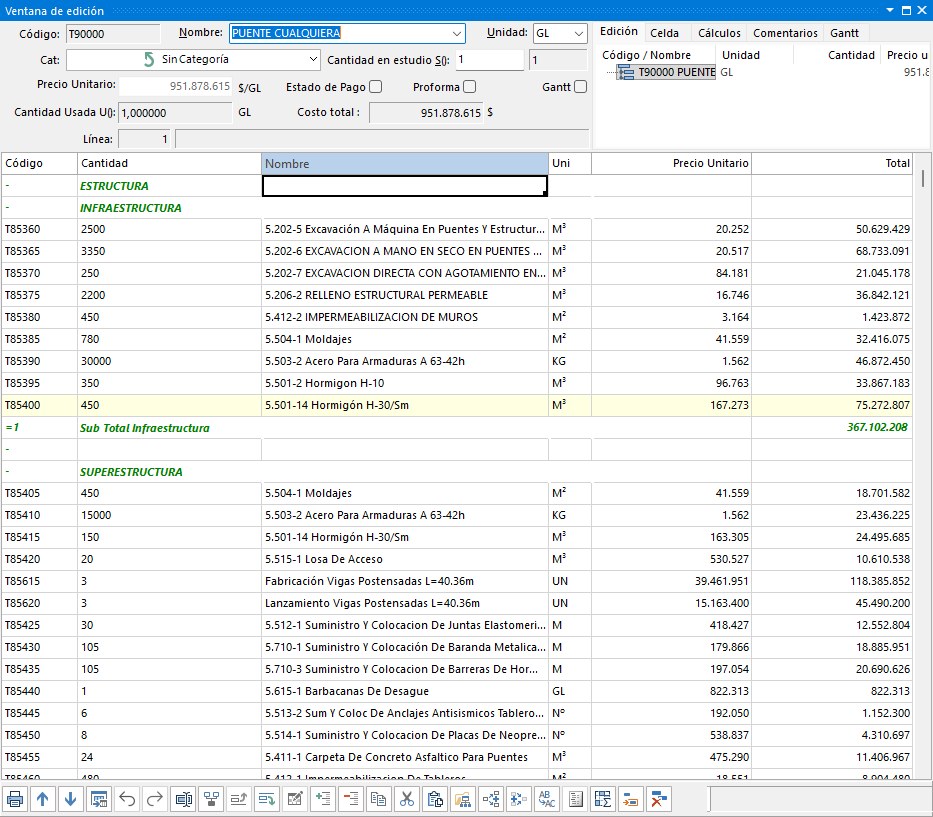Click 'Fabricación Vigas Postensadas L=40.36m' cell

pos(405,581)
